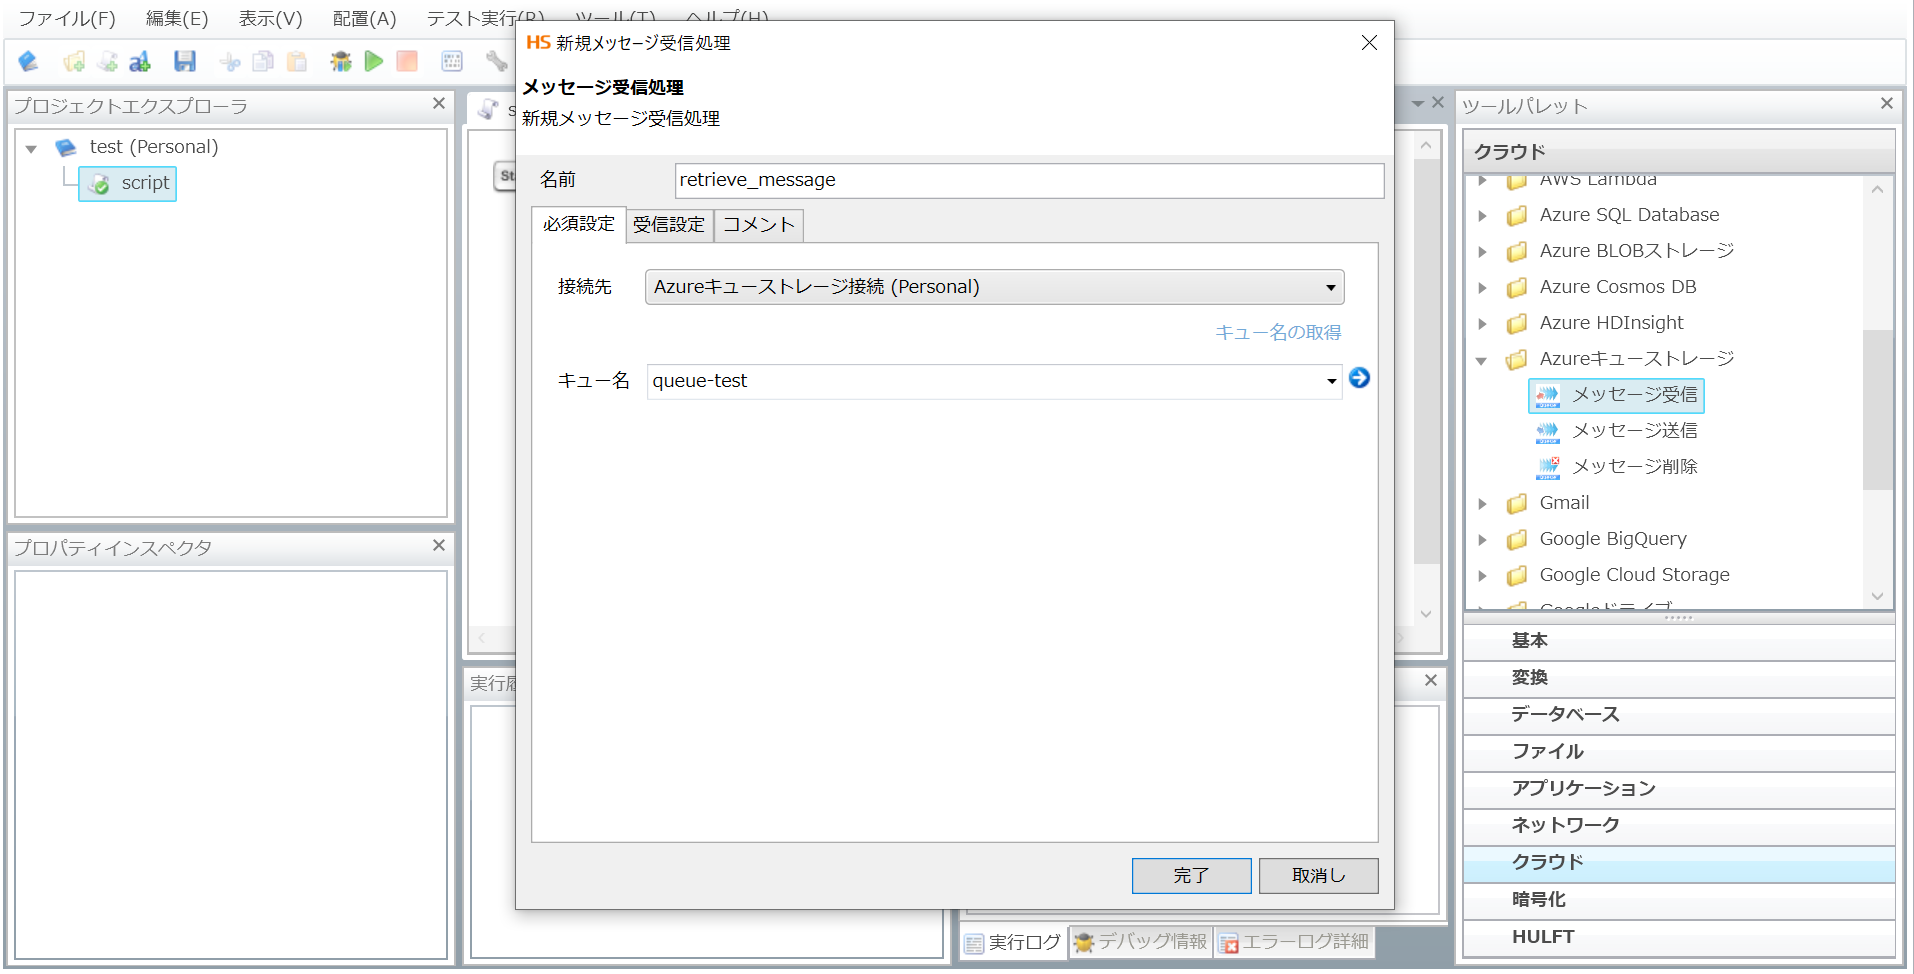Click the キュー名の取得 link
Screen dimensions: 1914x974
(1277, 332)
